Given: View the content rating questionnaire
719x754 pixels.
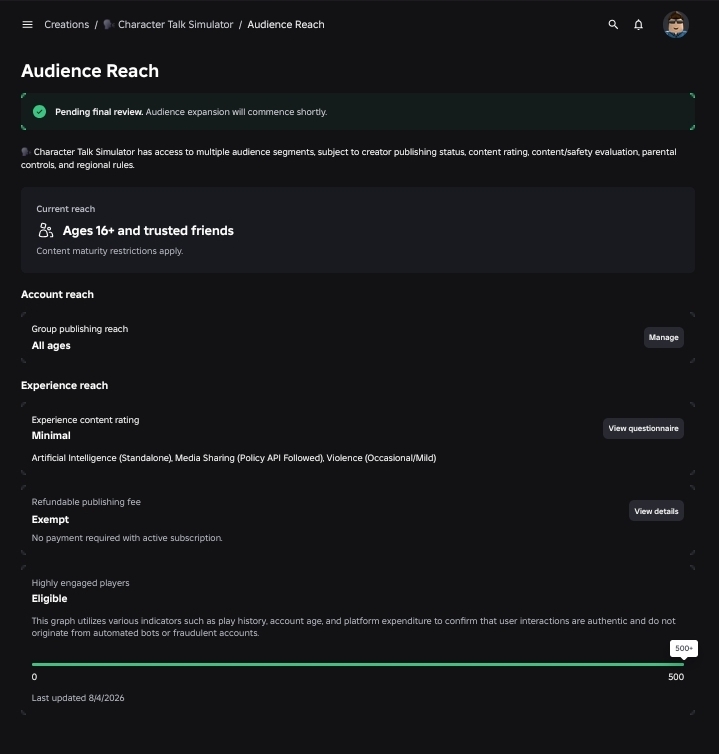Looking at the screenshot, I should [x=643, y=428].
